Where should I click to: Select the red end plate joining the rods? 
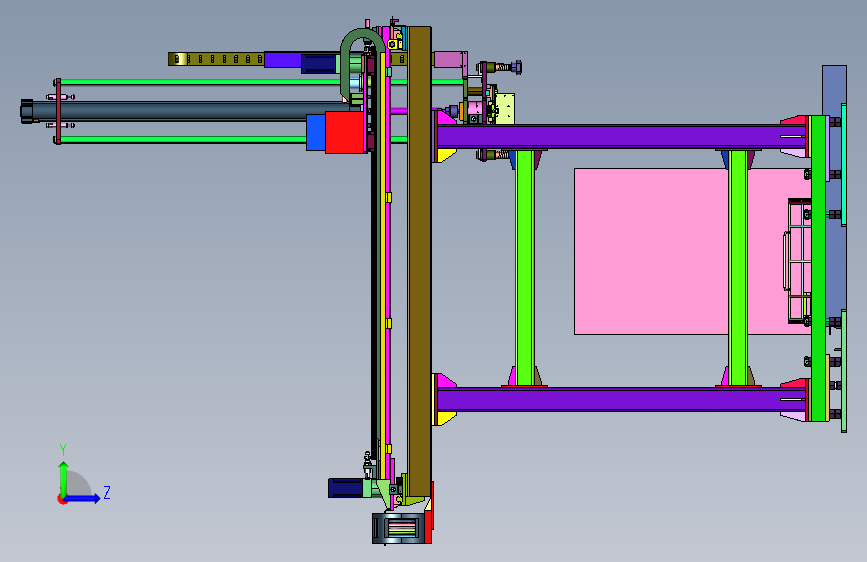58,111
